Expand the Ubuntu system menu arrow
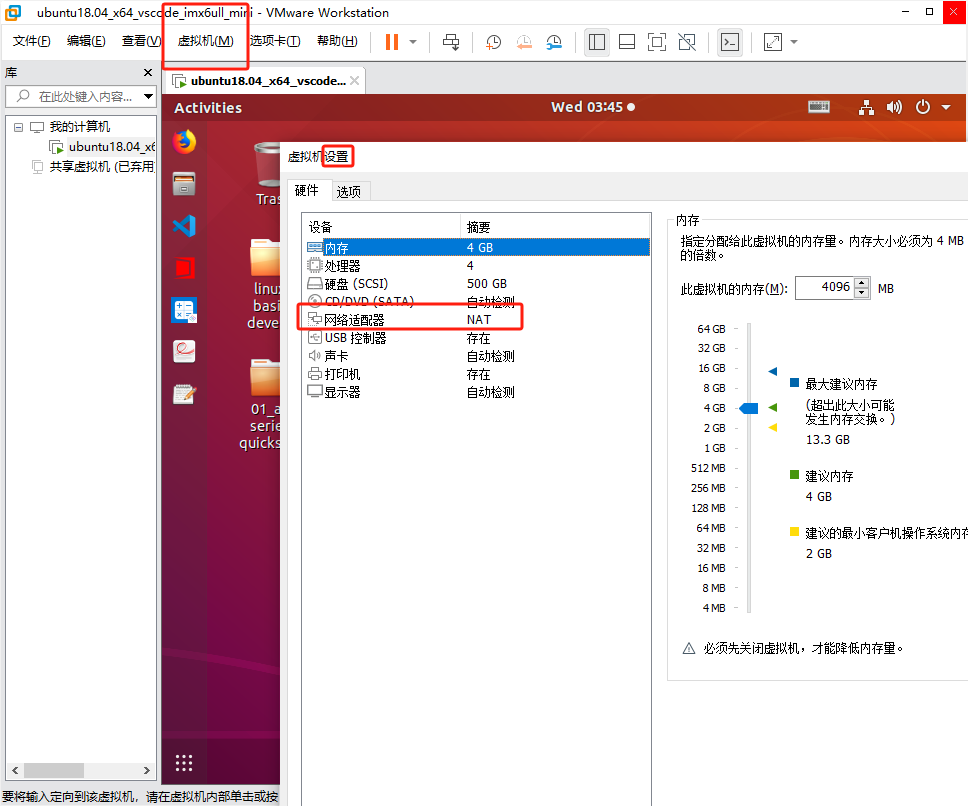This screenshot has height=806, width=968. 946,107
